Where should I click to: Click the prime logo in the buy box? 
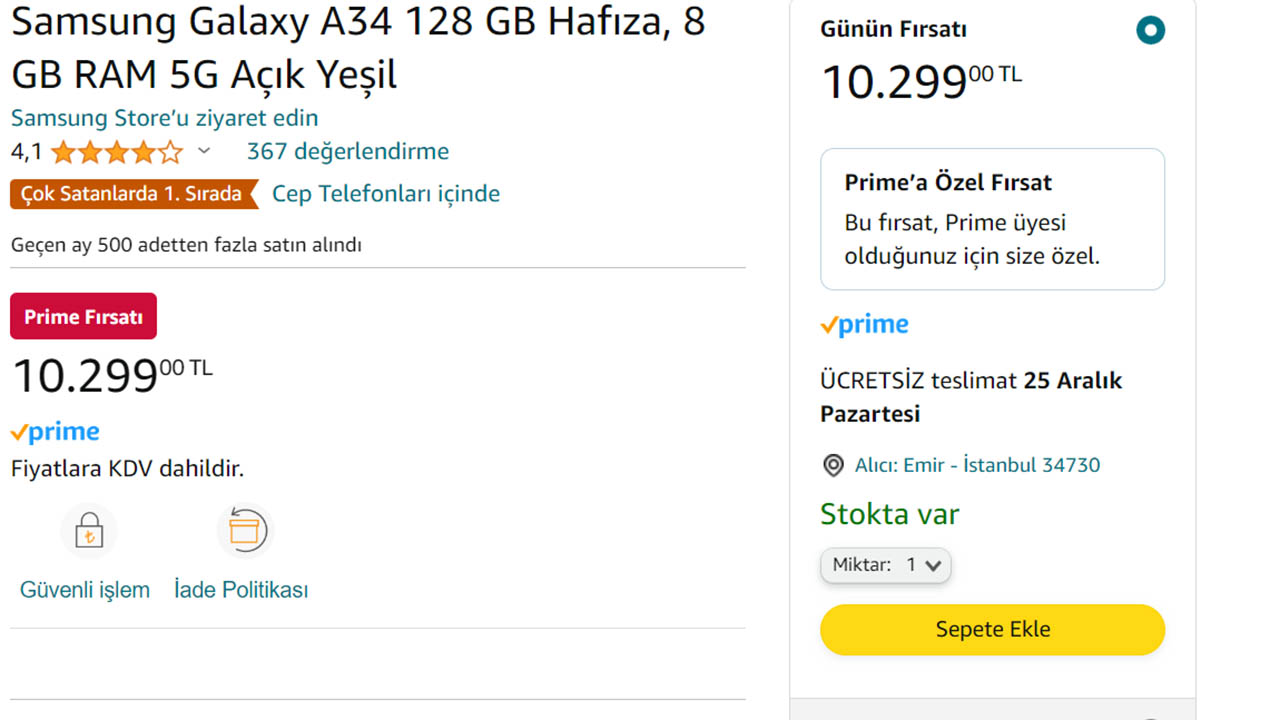(x=864, y=324)
